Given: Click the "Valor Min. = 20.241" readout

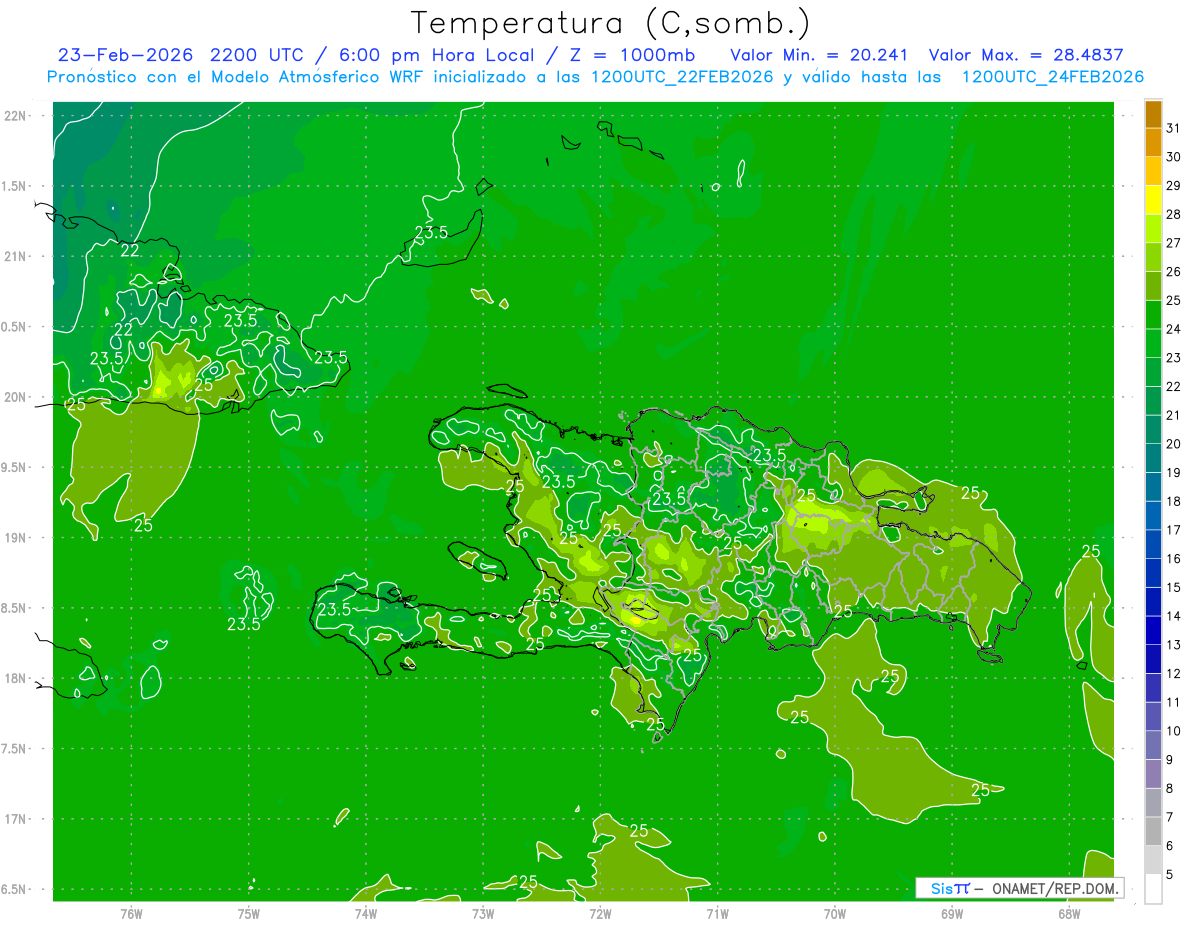Looking at the screenshot, I should tap(818, 55).
